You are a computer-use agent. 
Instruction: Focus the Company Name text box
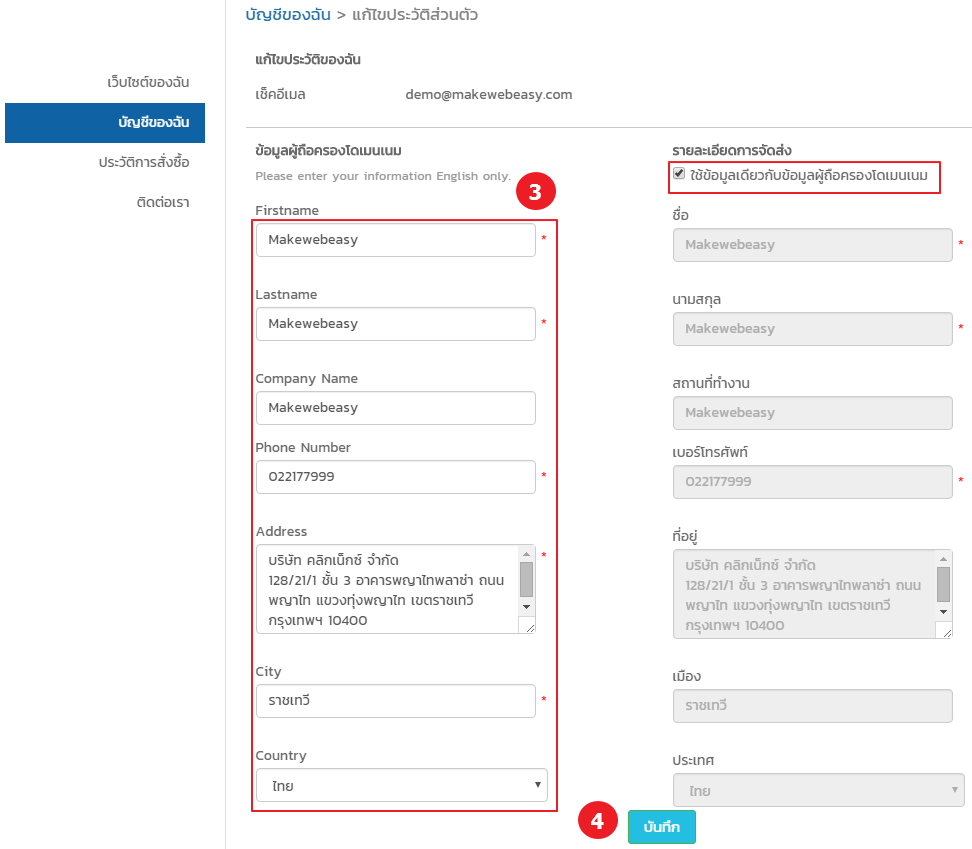tap(395, 408)
